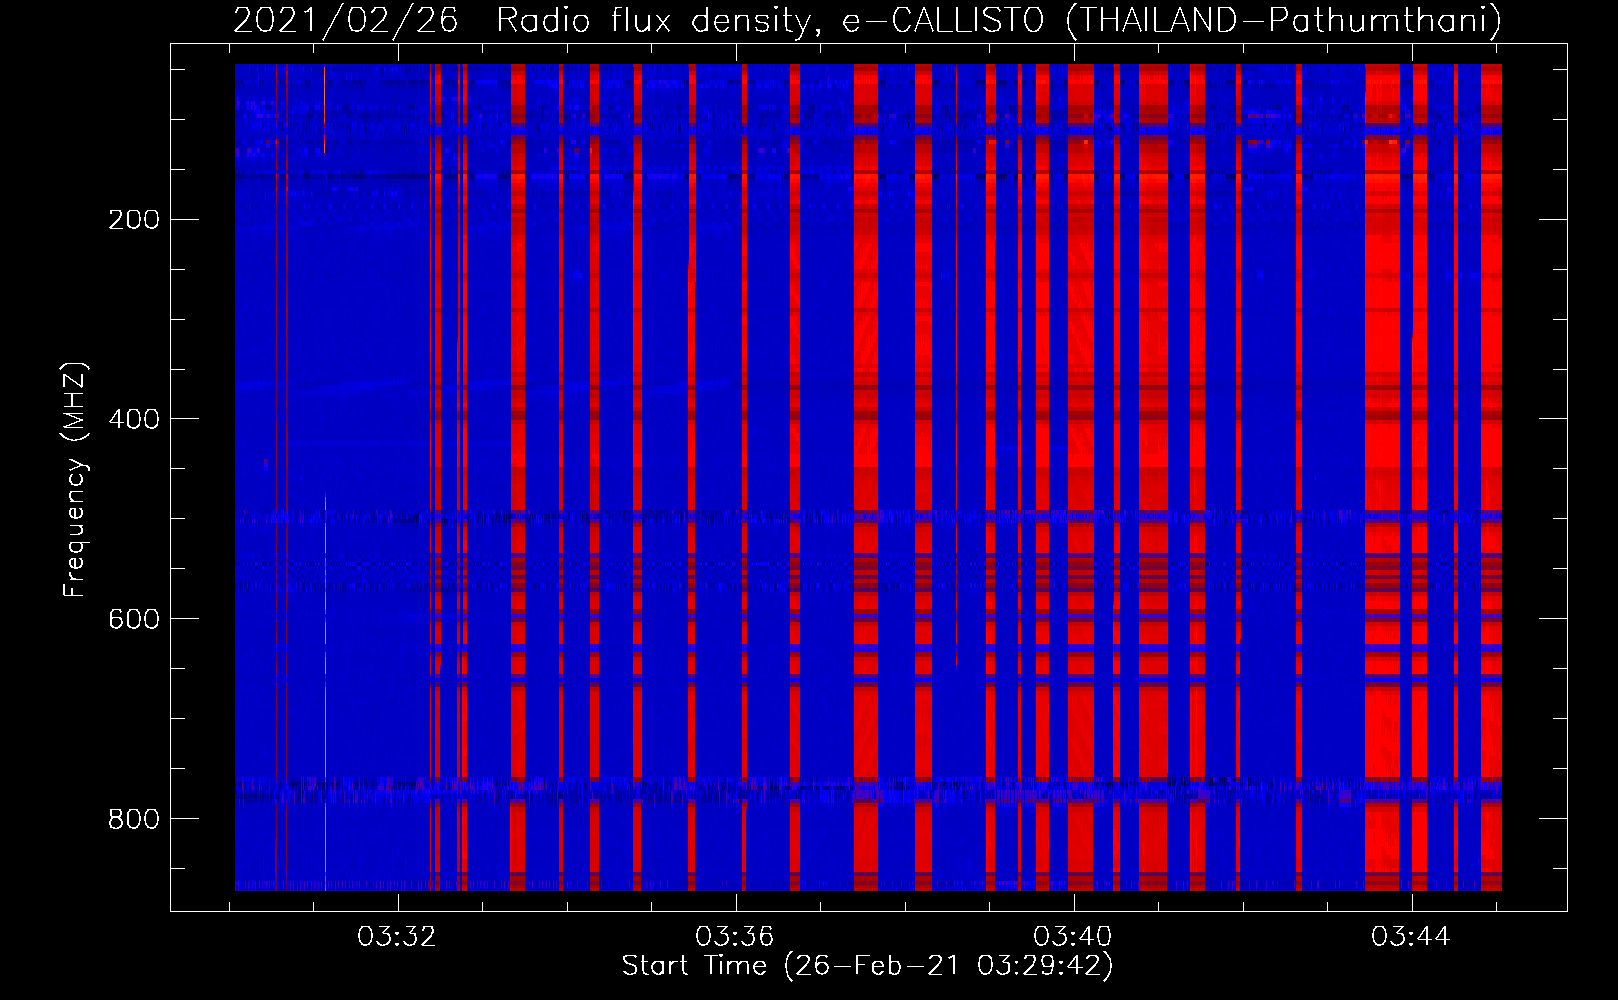The height and width of the screenshot is (1000, 1618).
Task: Click the "200" frequency tick label
Action: [x=133, y=220]
